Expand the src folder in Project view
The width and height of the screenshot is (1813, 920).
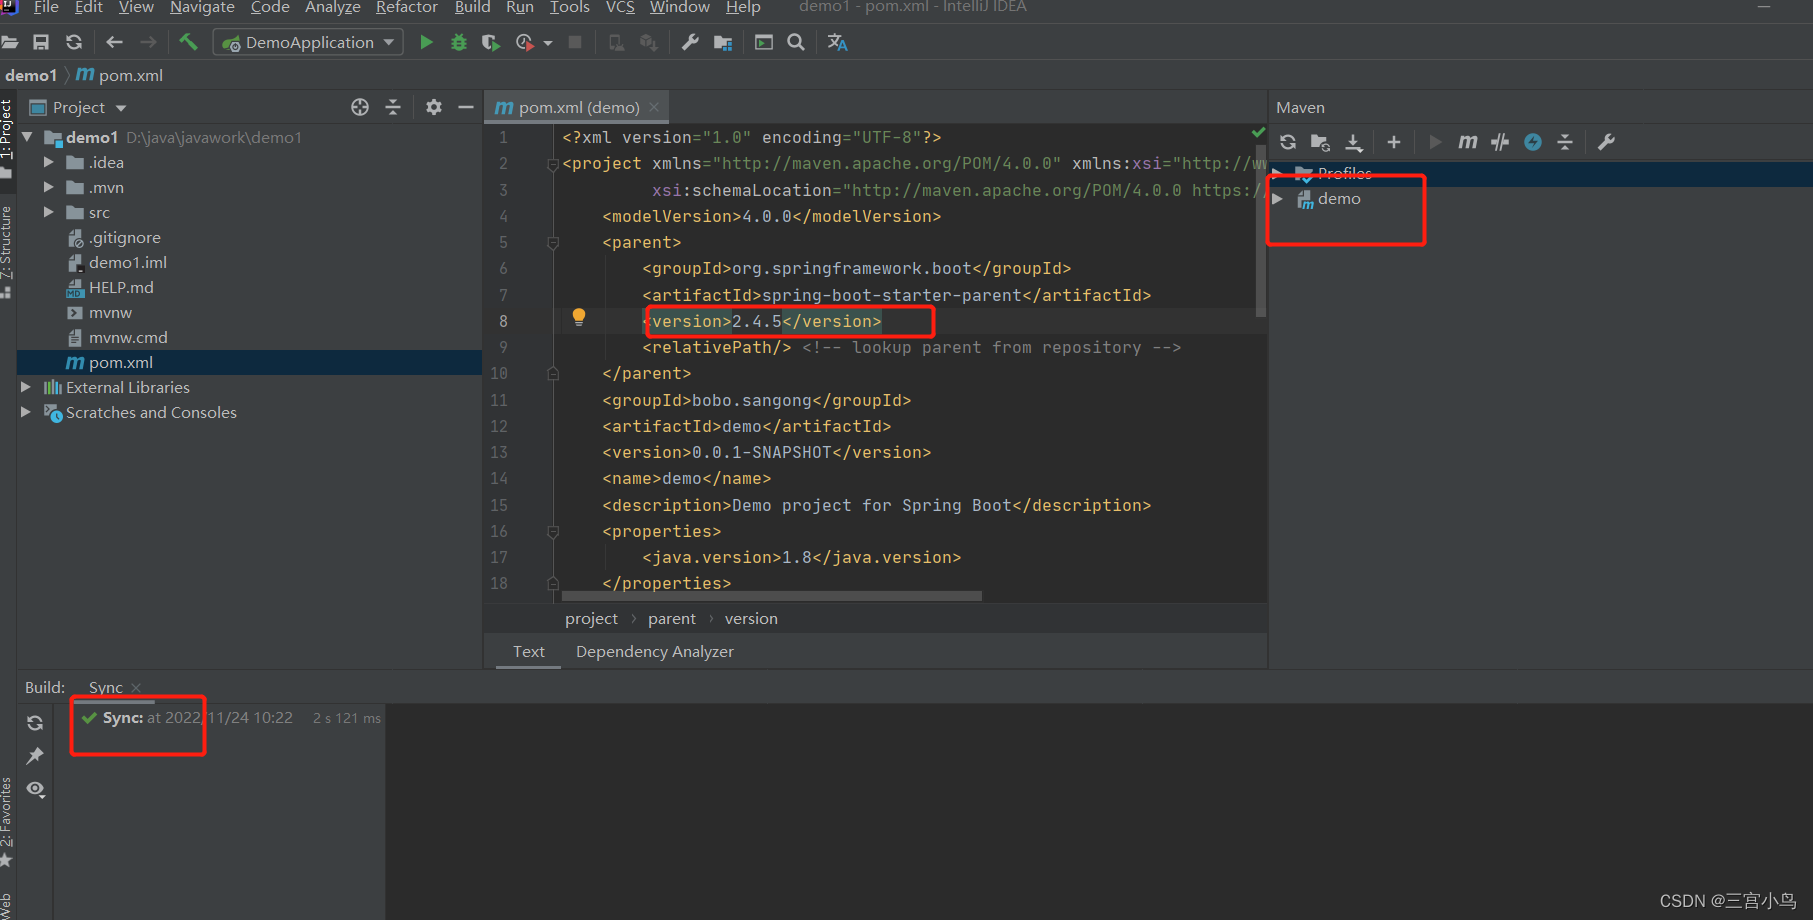tap(48, 212)
